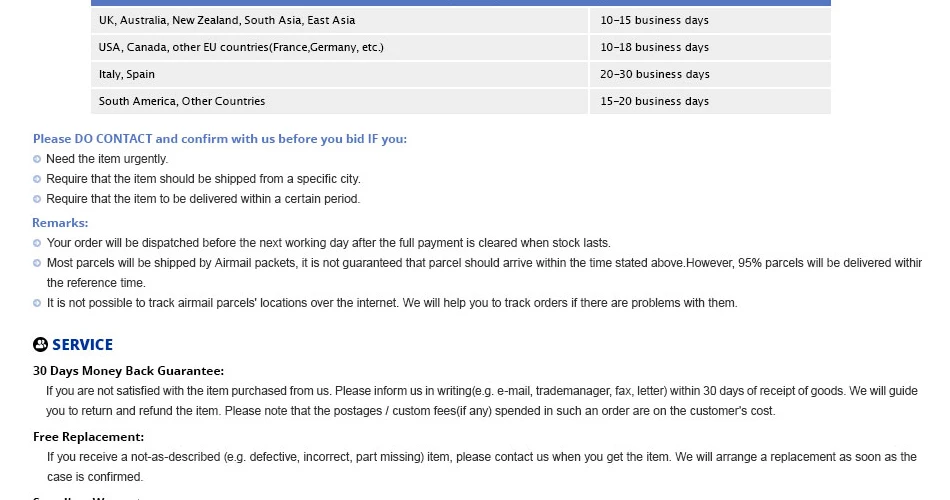The height and width of the screenshot is (500, 950).
Task: Click bullet icon beside 'It is not possible to track'
Action: coord(37,303)
